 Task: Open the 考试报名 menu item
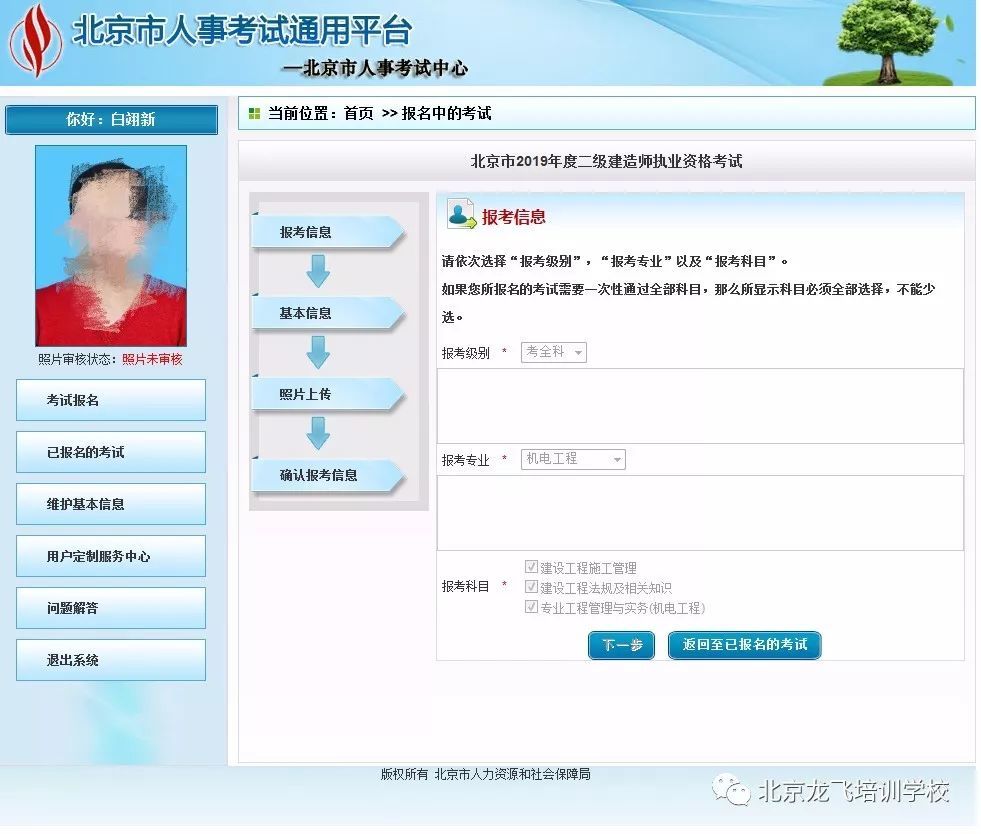coord(111,400)
